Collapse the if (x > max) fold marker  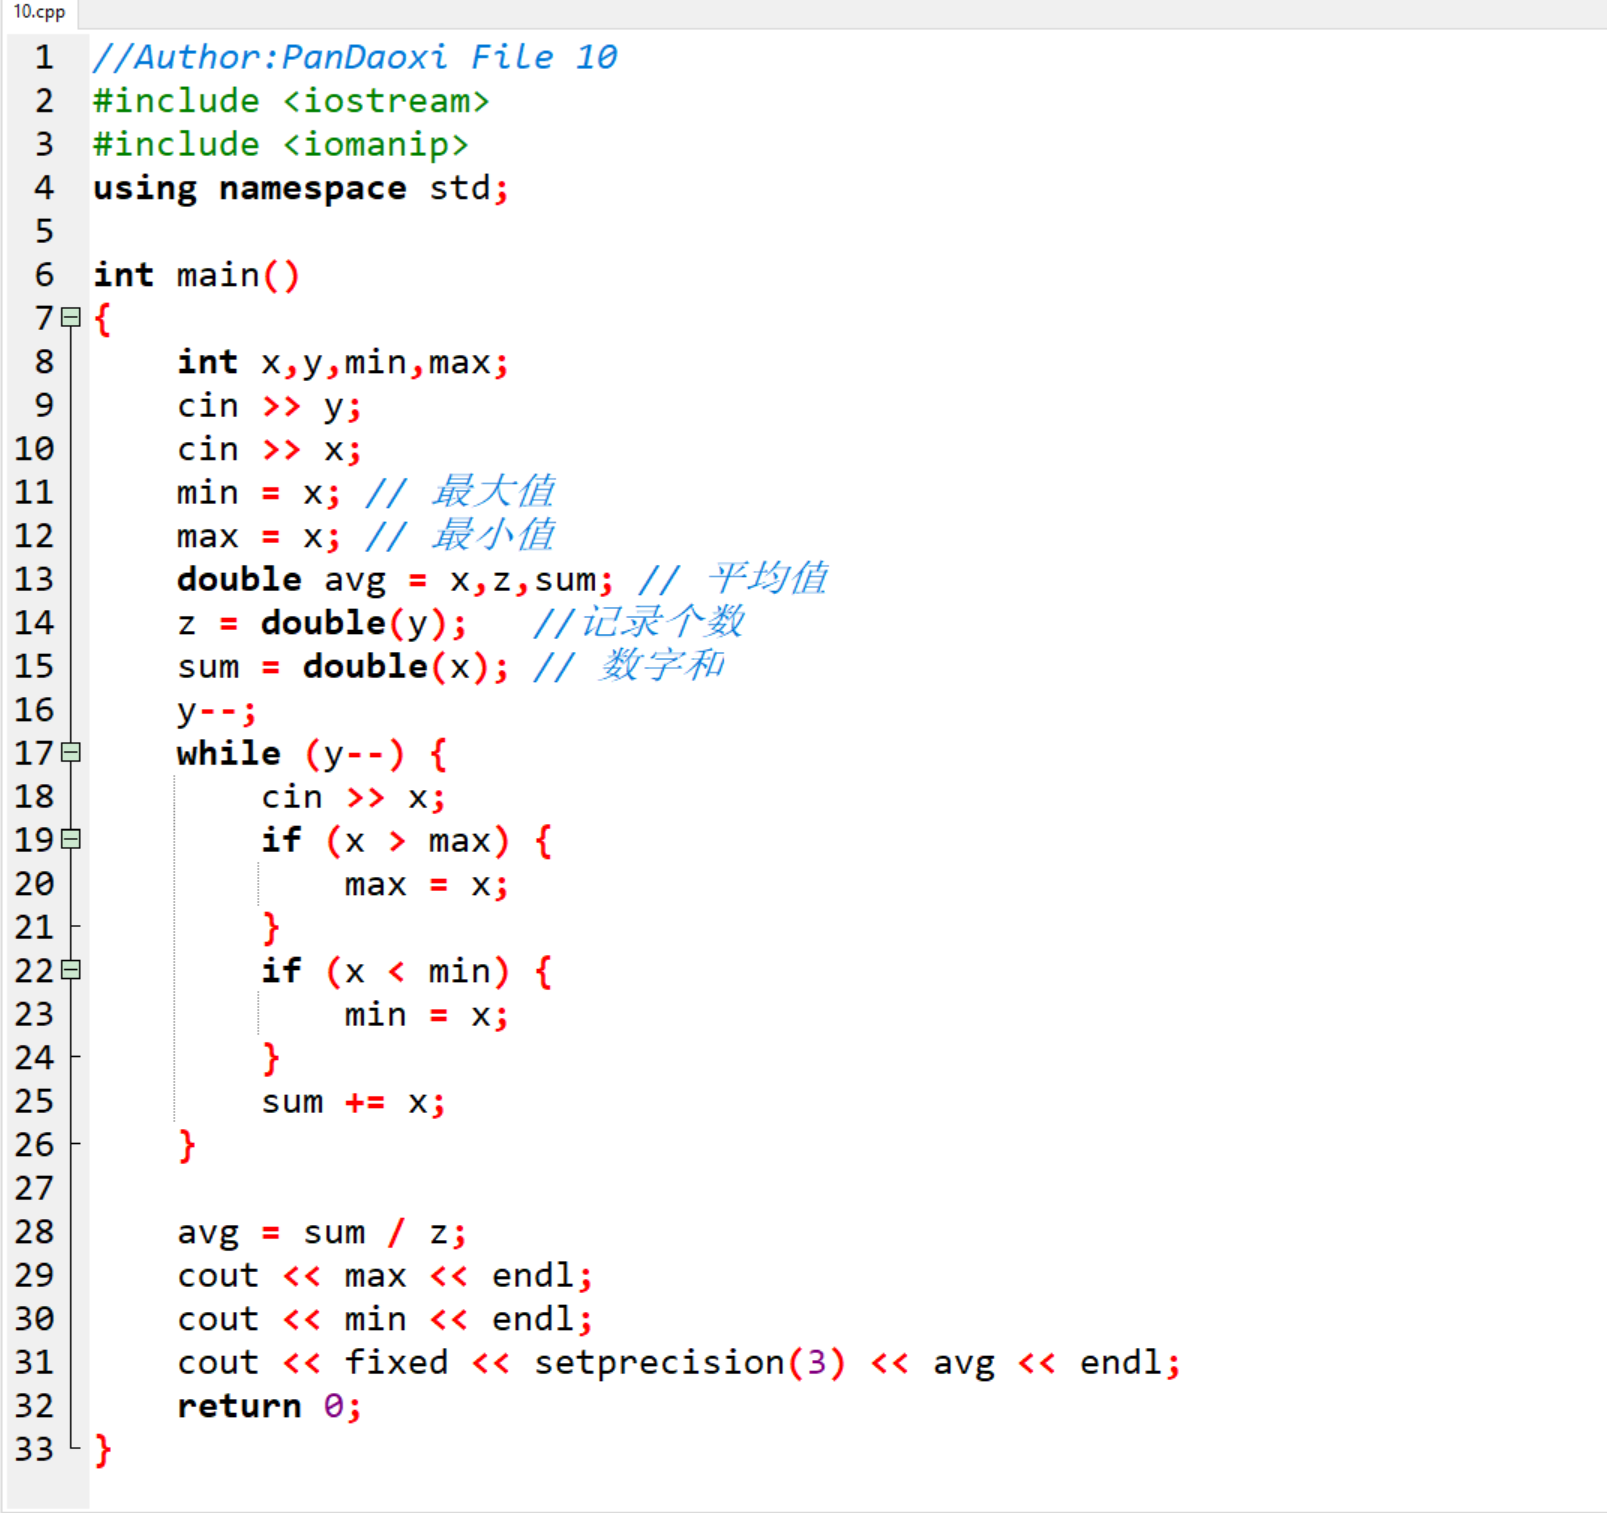[71, 840]
